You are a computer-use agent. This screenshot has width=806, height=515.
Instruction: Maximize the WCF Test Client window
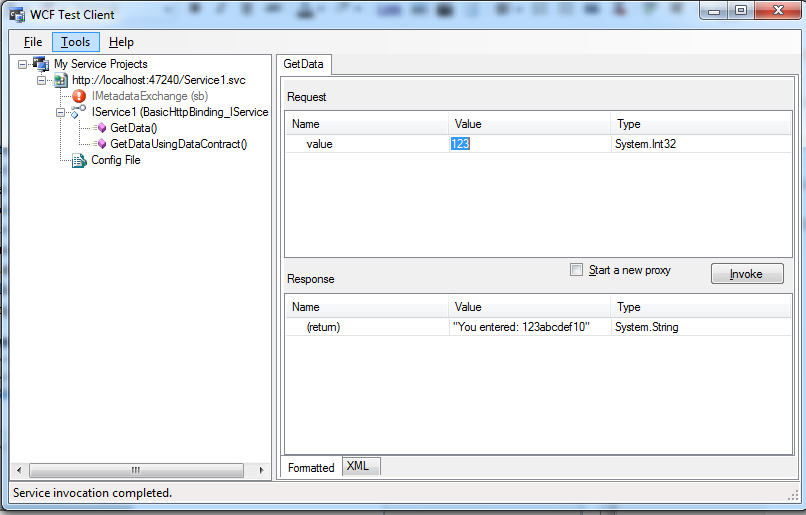coord(741,10)
